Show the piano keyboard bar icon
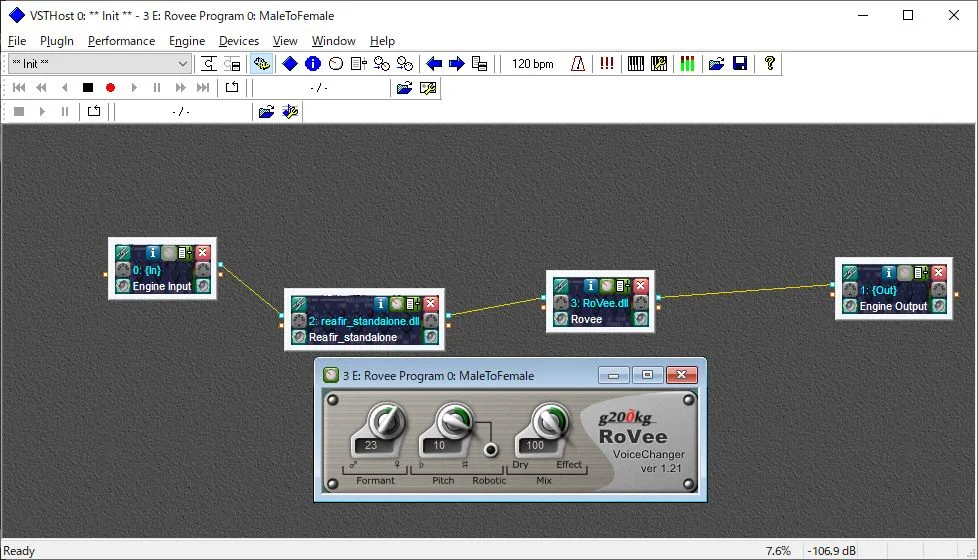The width and height of the screenshot is (978, 560). tap(636, 64)
